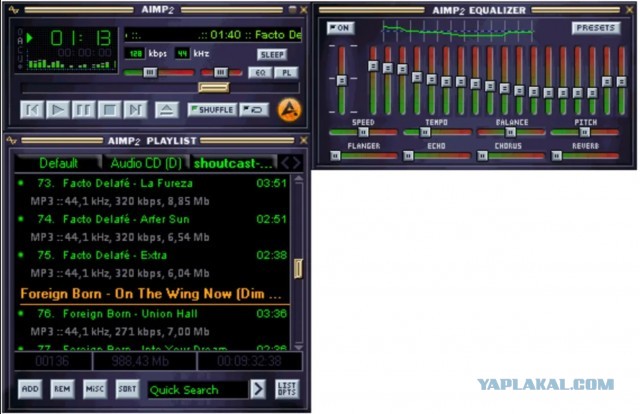Click the 00:09:32:38 total duration status
This screenshot has height=414, width=640.
(x=249, y=361)
